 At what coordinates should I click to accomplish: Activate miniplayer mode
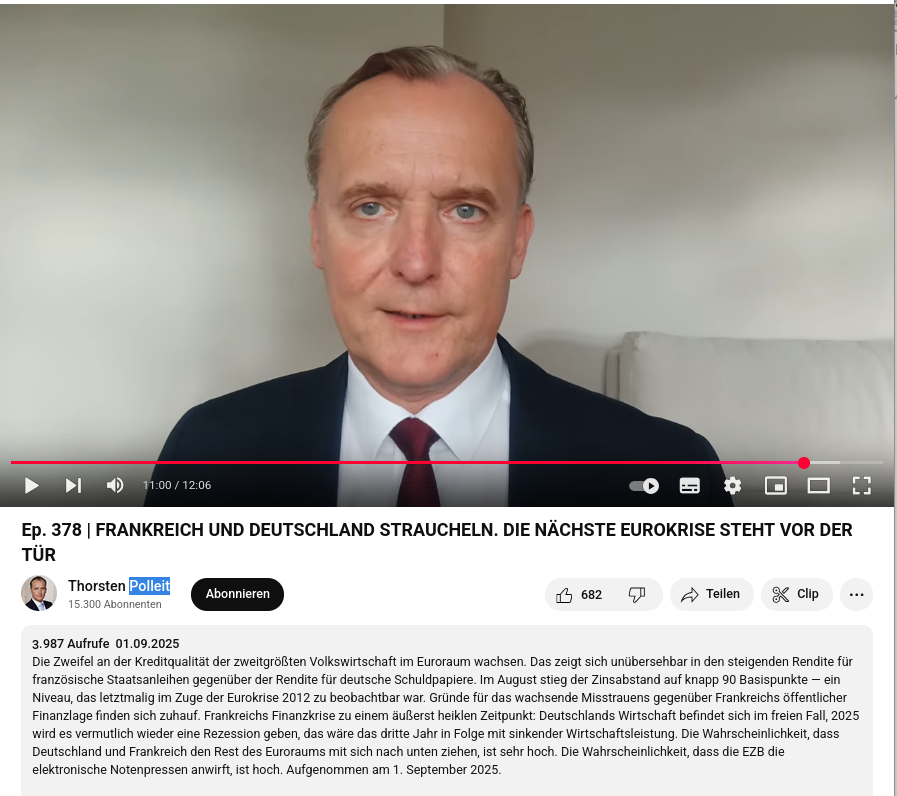pos(776,486)
